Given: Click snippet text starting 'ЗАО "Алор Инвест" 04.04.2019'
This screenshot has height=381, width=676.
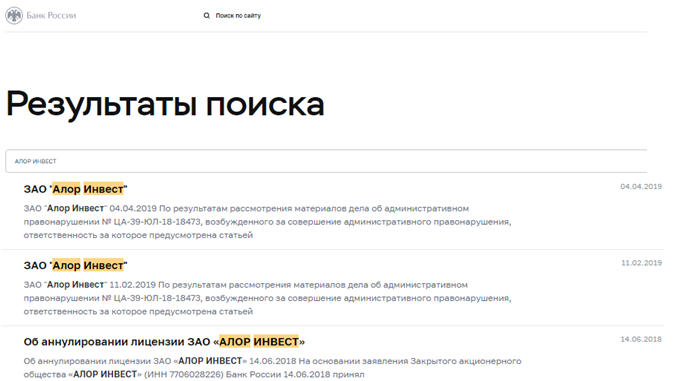Looking at the screenshot, I should pos(267,222).
